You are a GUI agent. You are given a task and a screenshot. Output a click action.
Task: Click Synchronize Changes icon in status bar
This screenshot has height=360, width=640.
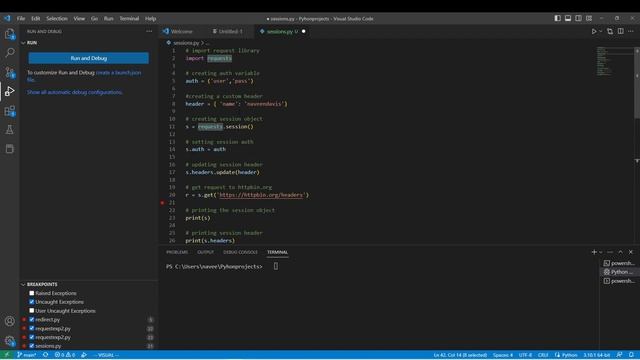[x=45, y=355]
